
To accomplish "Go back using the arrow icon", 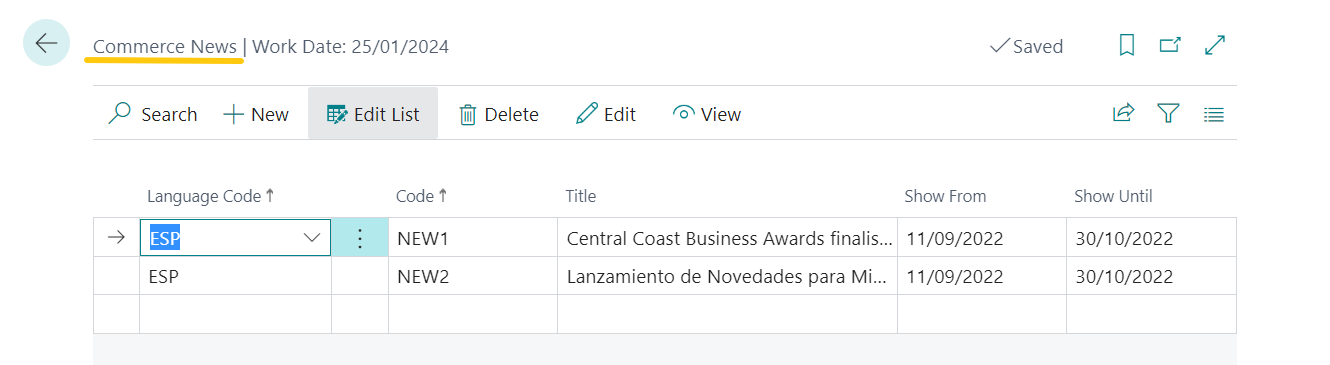I will click(46, 43).
